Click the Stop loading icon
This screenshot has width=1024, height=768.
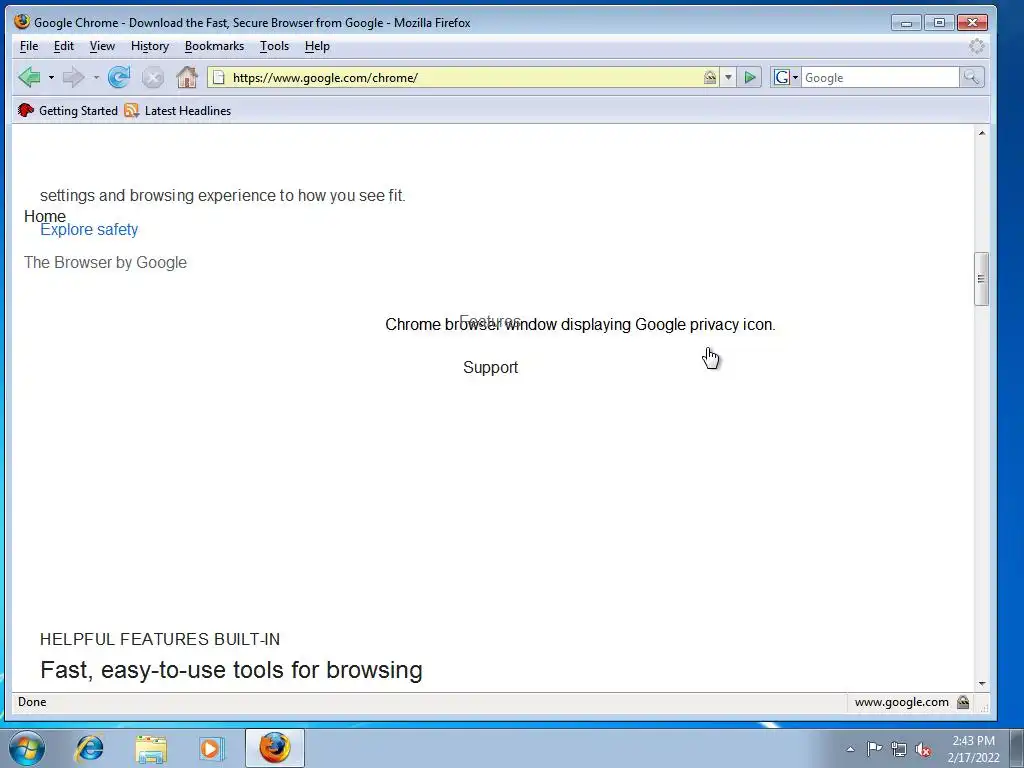point(153,78)
